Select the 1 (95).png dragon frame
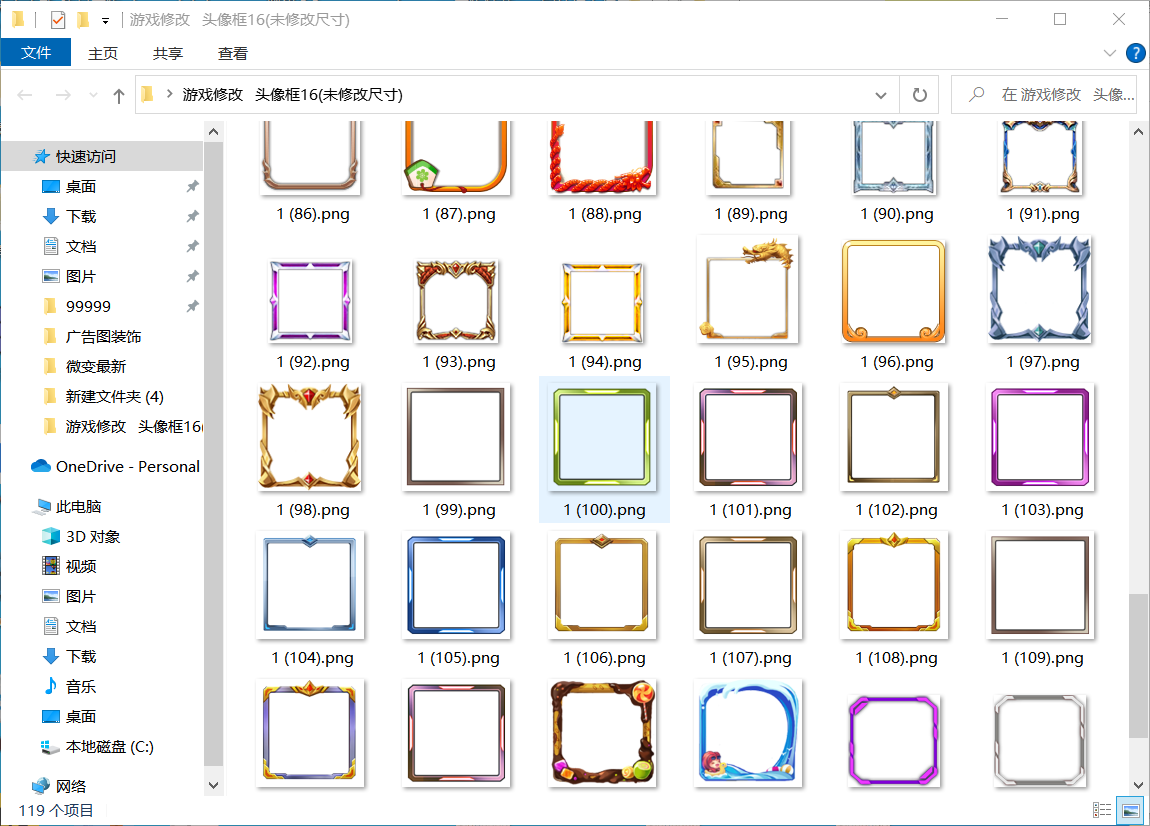1150x826 pixels. (x=748, y=290)
